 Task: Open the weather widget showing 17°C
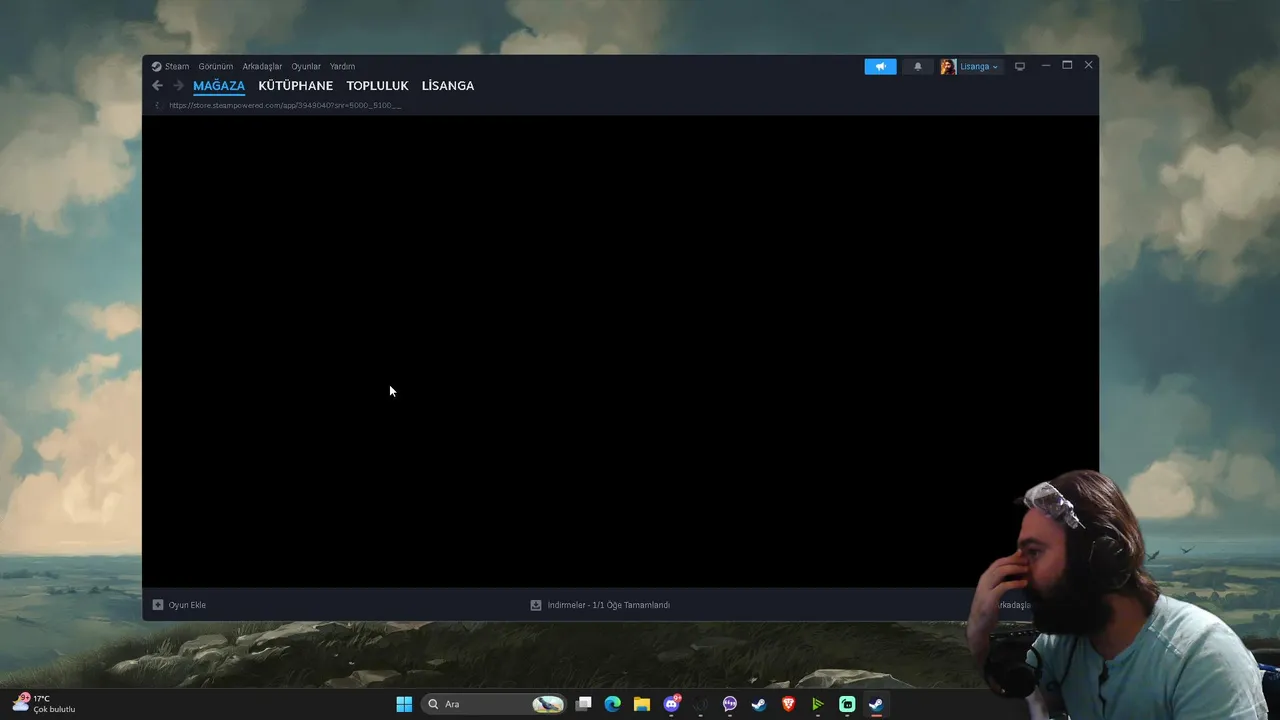[x=44, y=704]
